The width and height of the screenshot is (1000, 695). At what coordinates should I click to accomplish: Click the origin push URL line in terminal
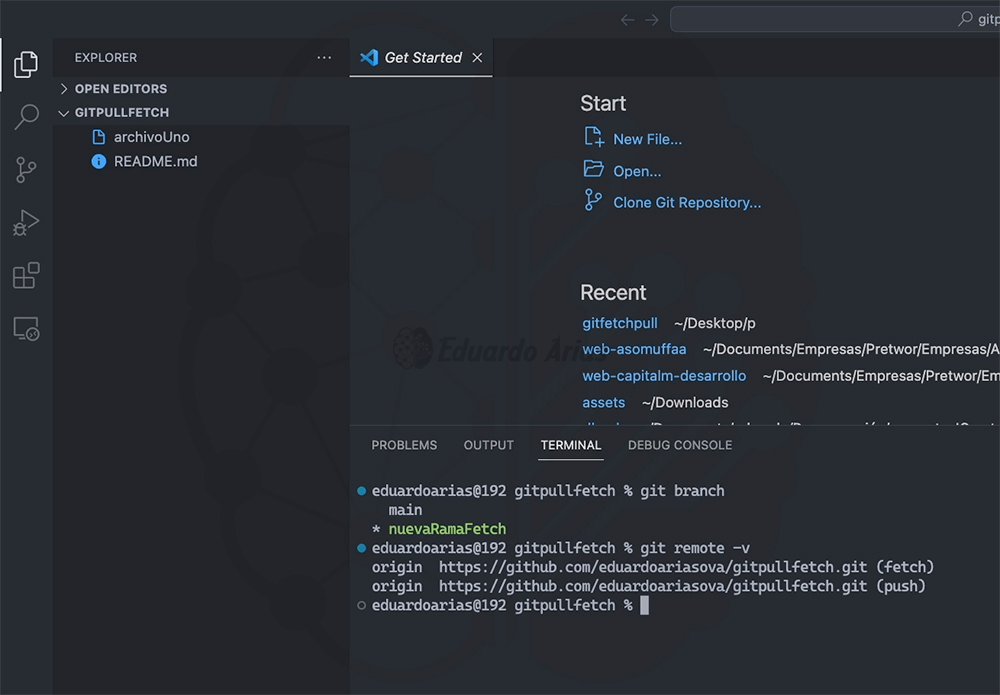pyautogui.click(x=649, y=586)
